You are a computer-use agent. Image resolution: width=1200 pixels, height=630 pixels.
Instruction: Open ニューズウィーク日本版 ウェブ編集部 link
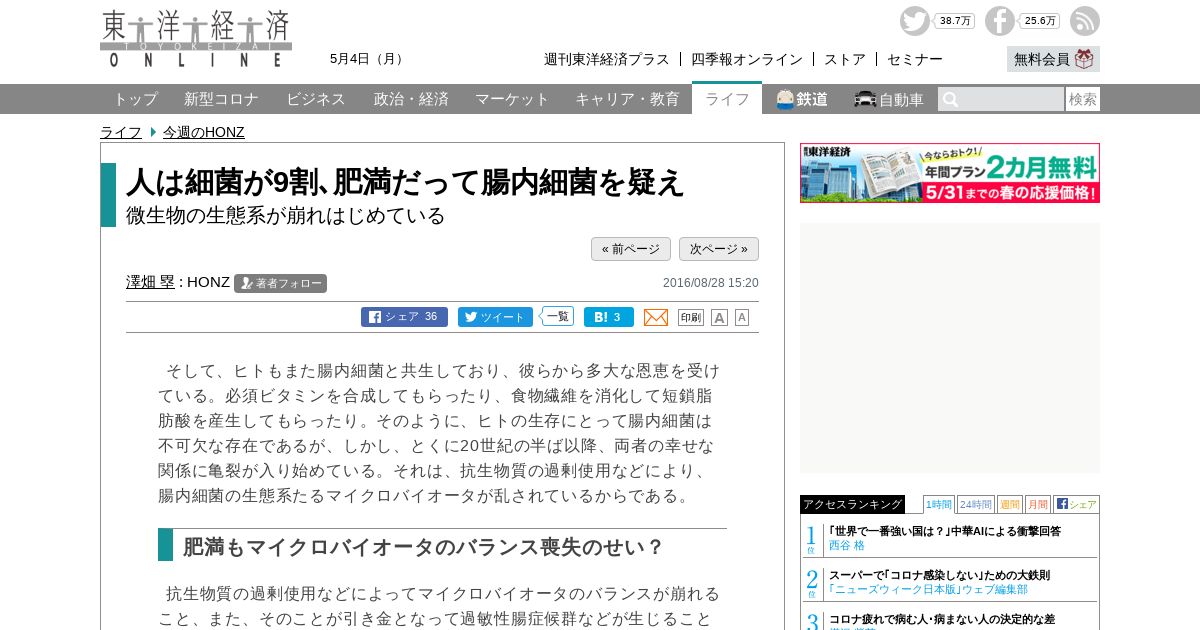[928, 590]
